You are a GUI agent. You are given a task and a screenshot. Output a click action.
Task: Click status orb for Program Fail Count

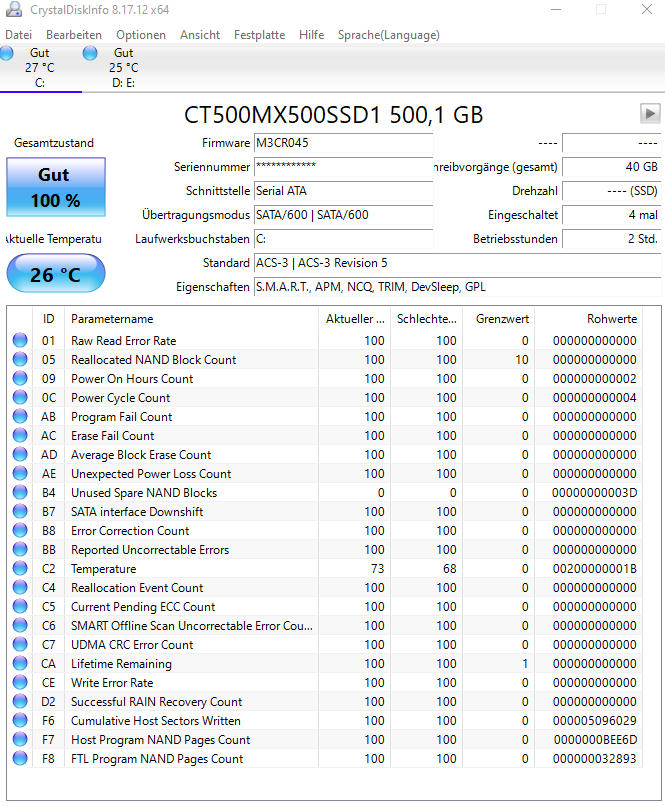[20, 416]
